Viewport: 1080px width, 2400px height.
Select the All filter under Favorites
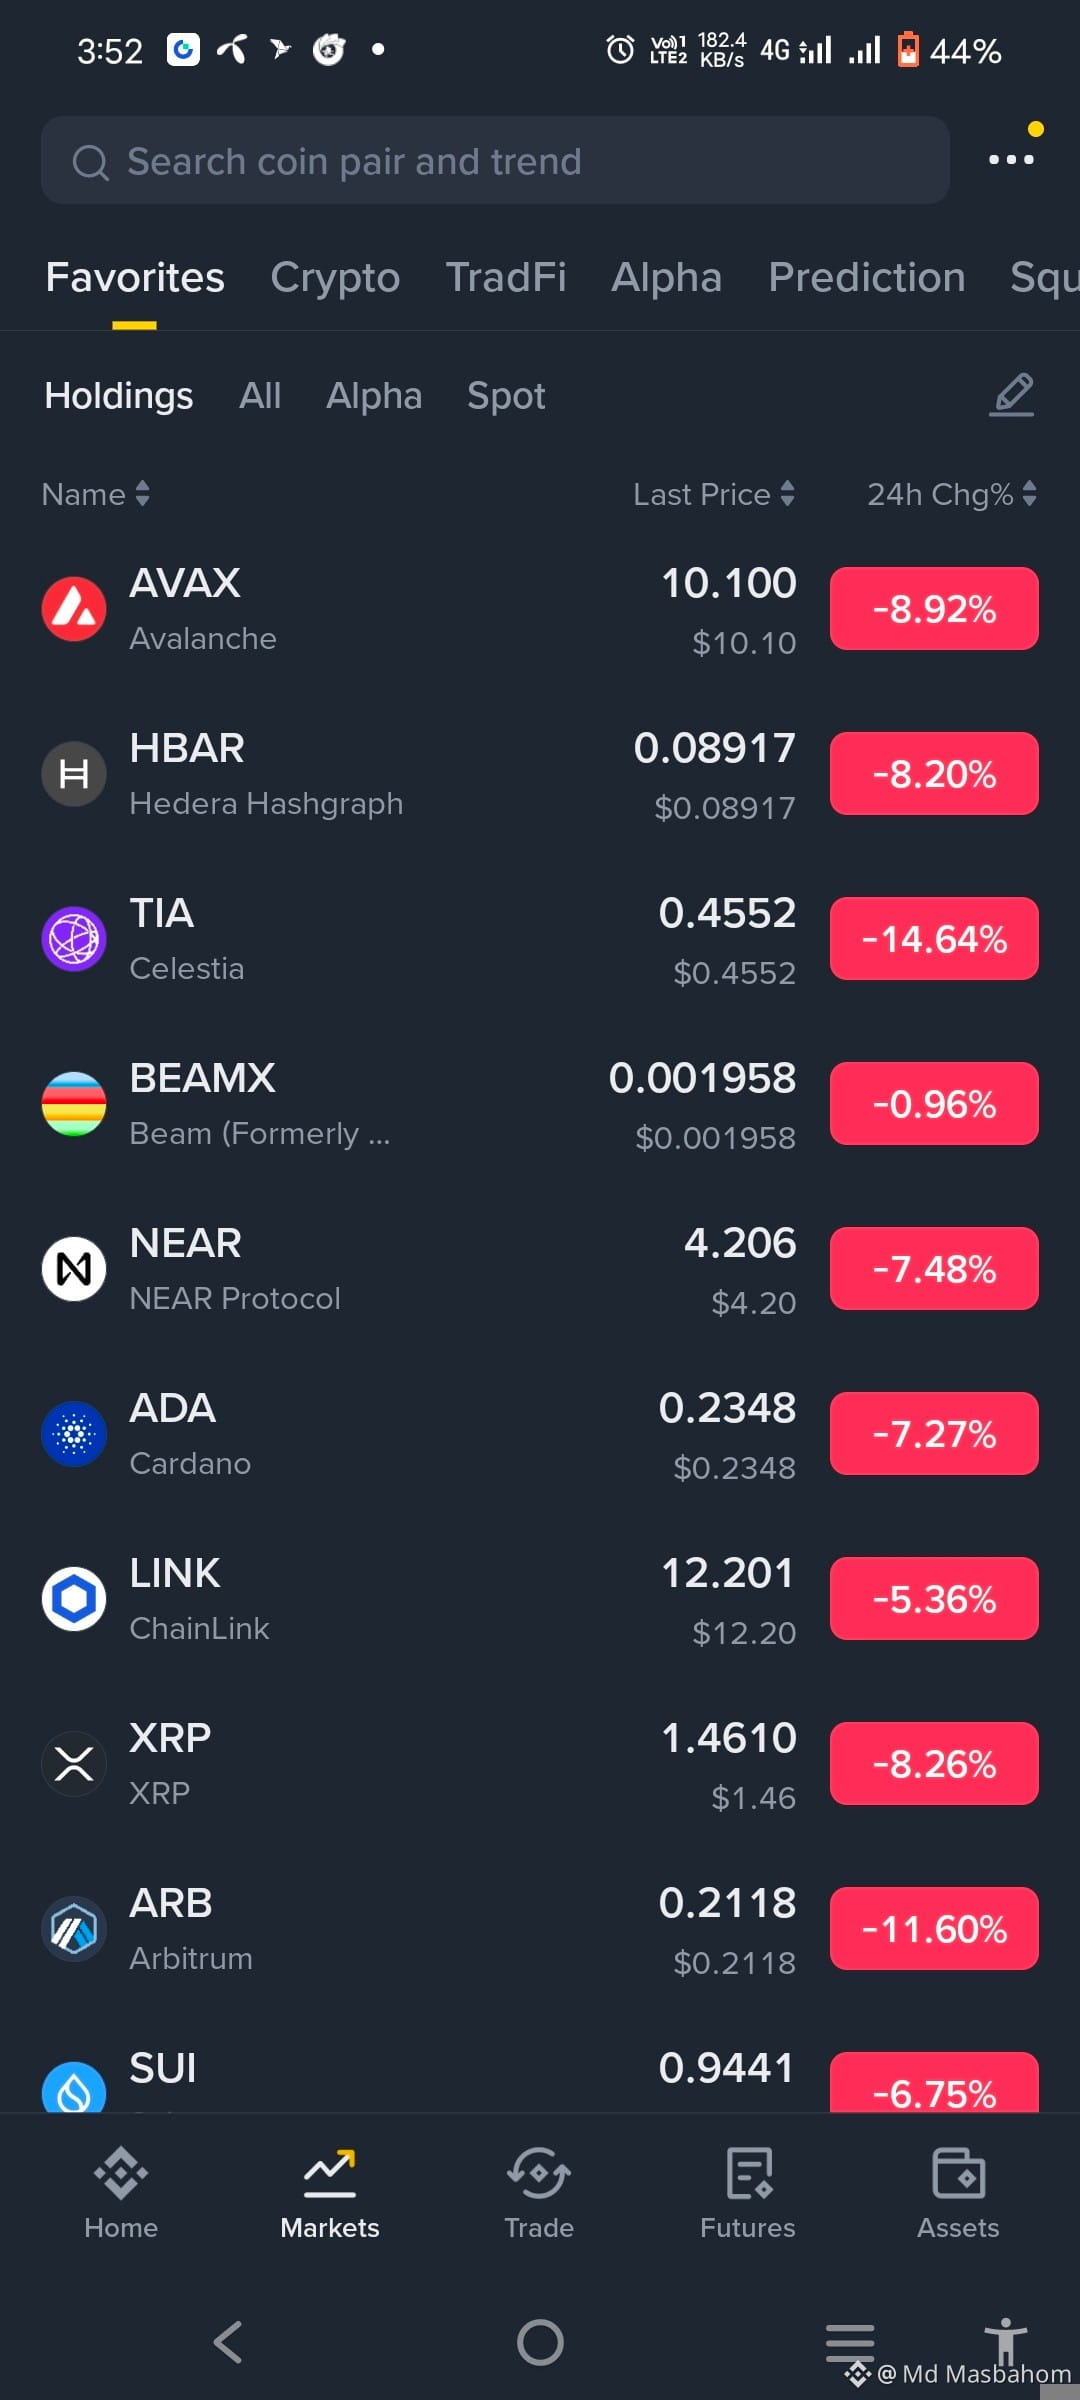click(260, 396)
